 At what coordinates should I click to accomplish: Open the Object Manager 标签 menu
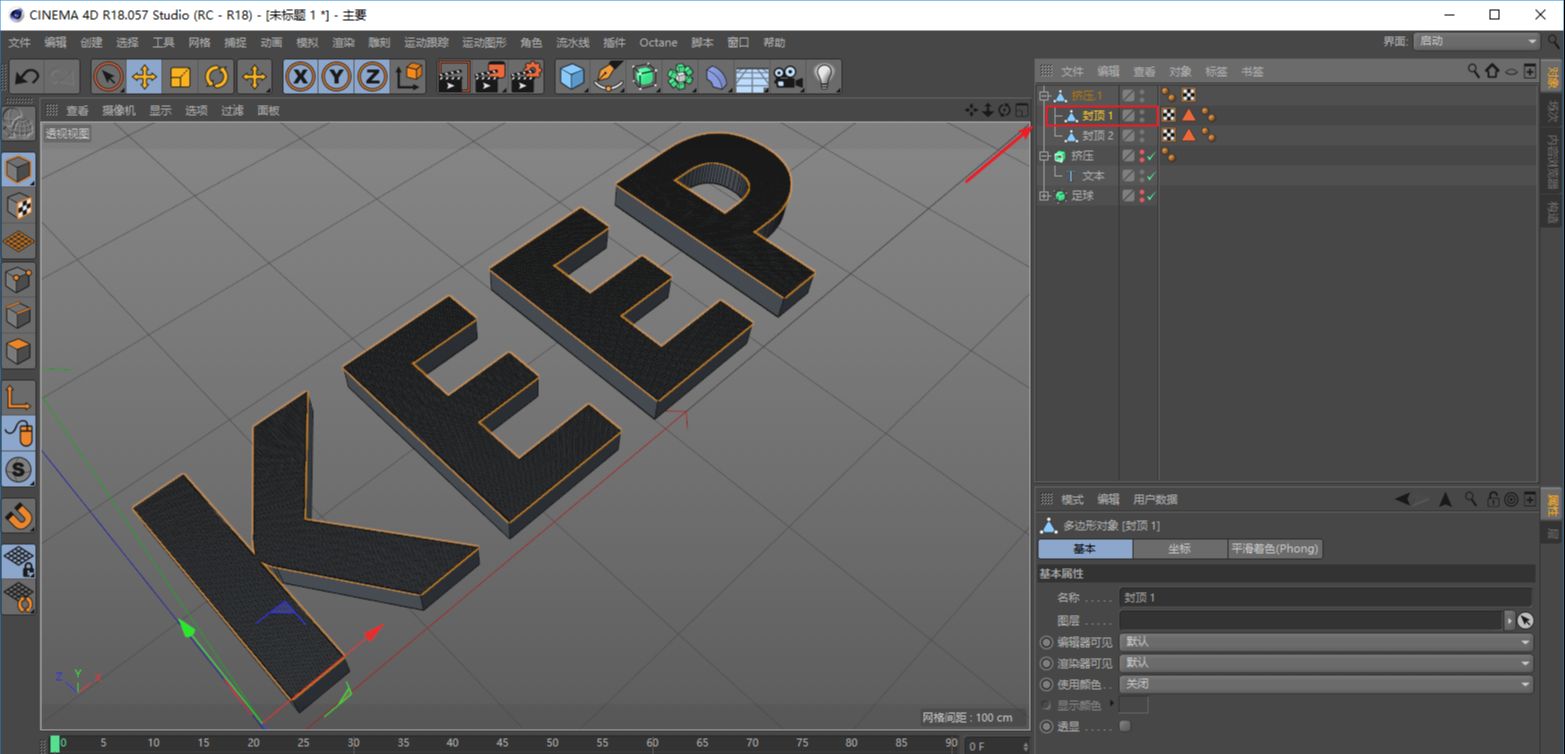[1216, 72]
